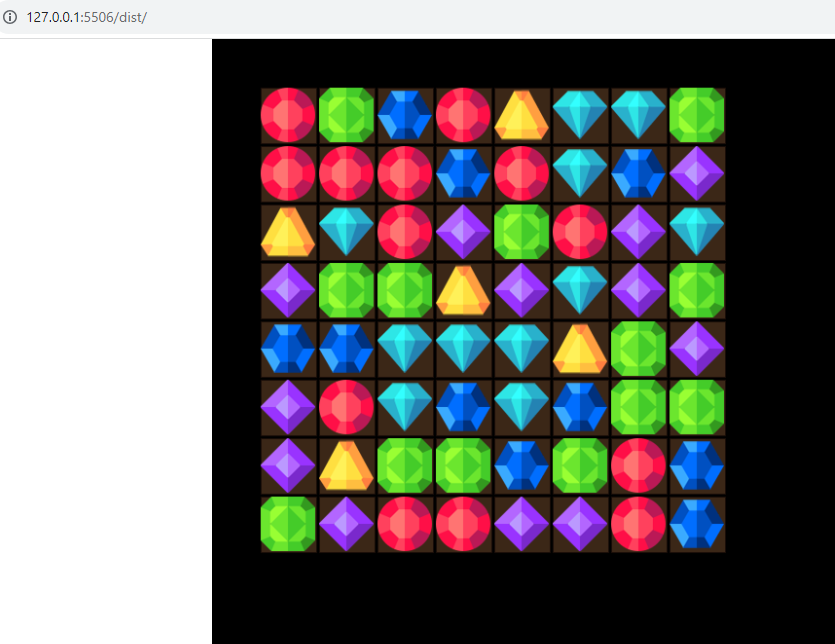Viewport: 835px width, 644px height.
Task: Choose the green octagon gem in fifth row
Action: [638, 348]
